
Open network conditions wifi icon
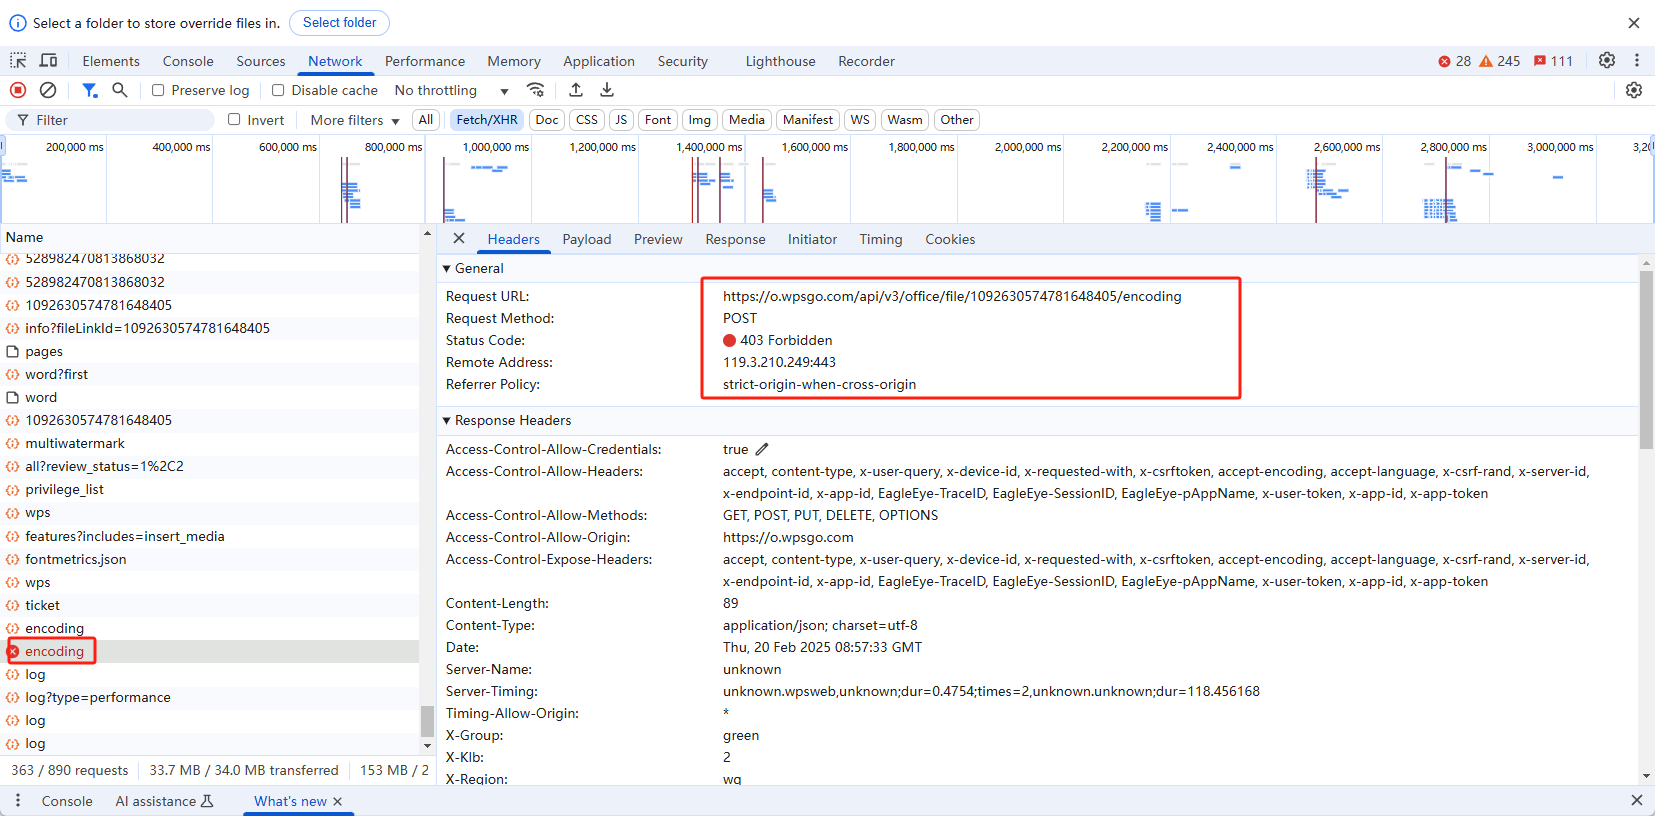[x=536, y=90]
